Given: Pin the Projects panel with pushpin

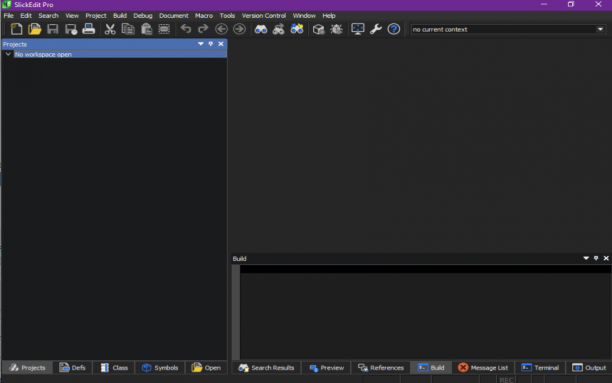Looking at the screenshot, I should click(211, 44).
